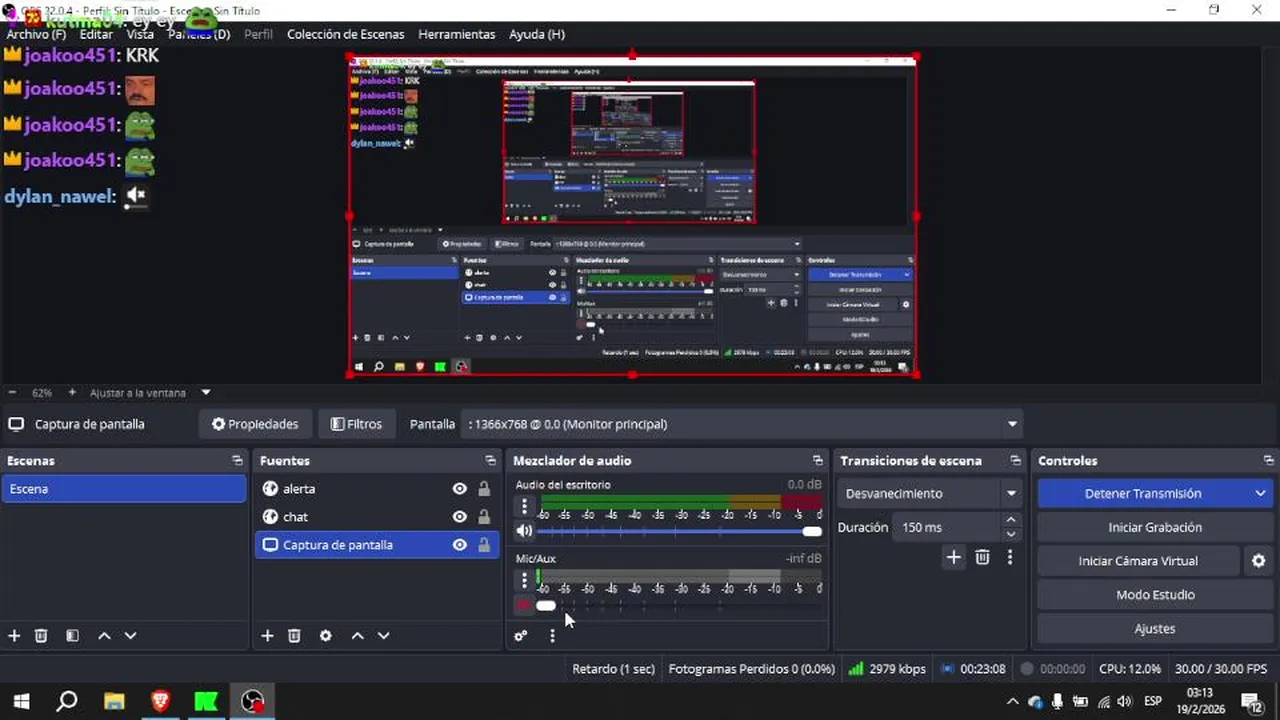Enable Modo Estudio

click(1155, 595)
